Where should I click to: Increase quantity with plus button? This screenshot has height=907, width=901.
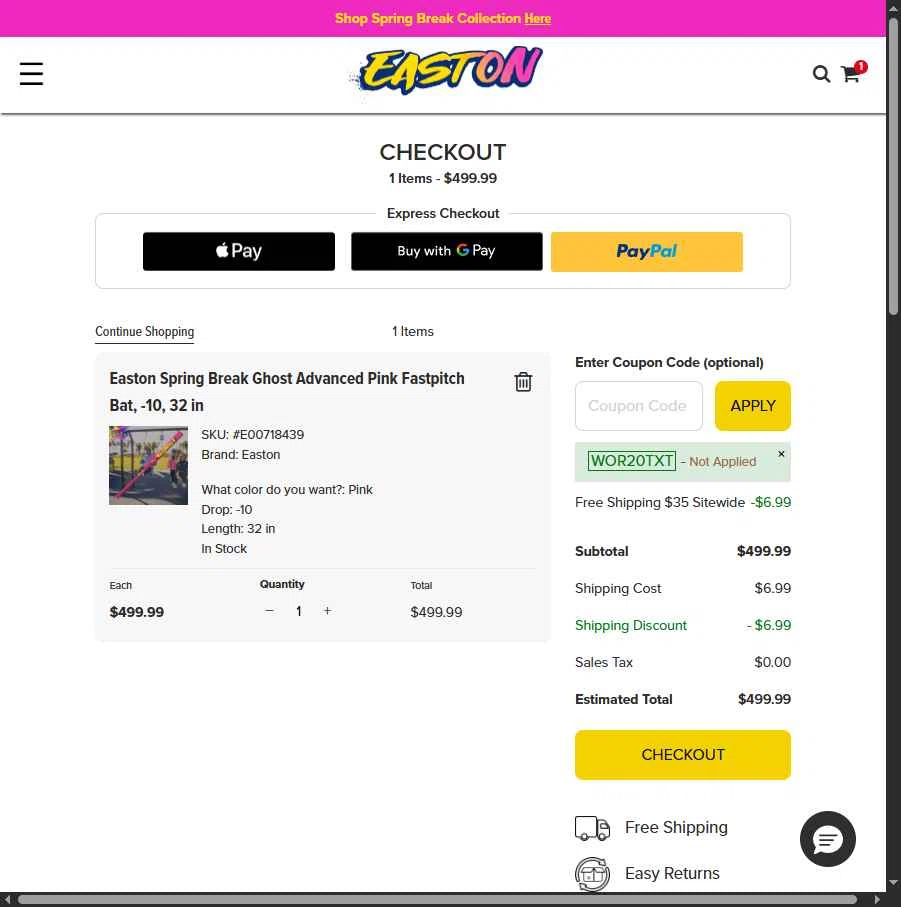click(327, 611)
